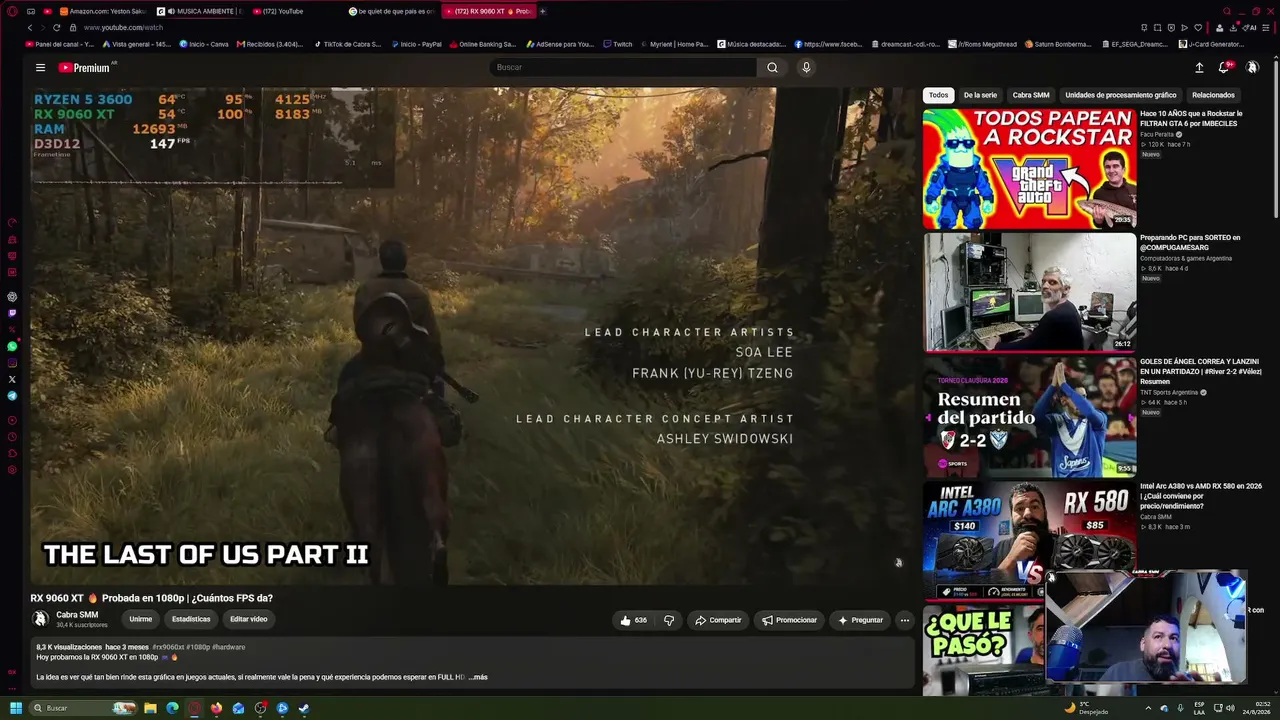1280x720 pixels.
Task: Click the heart bookmark icon in address bar
Action: 1198,27
